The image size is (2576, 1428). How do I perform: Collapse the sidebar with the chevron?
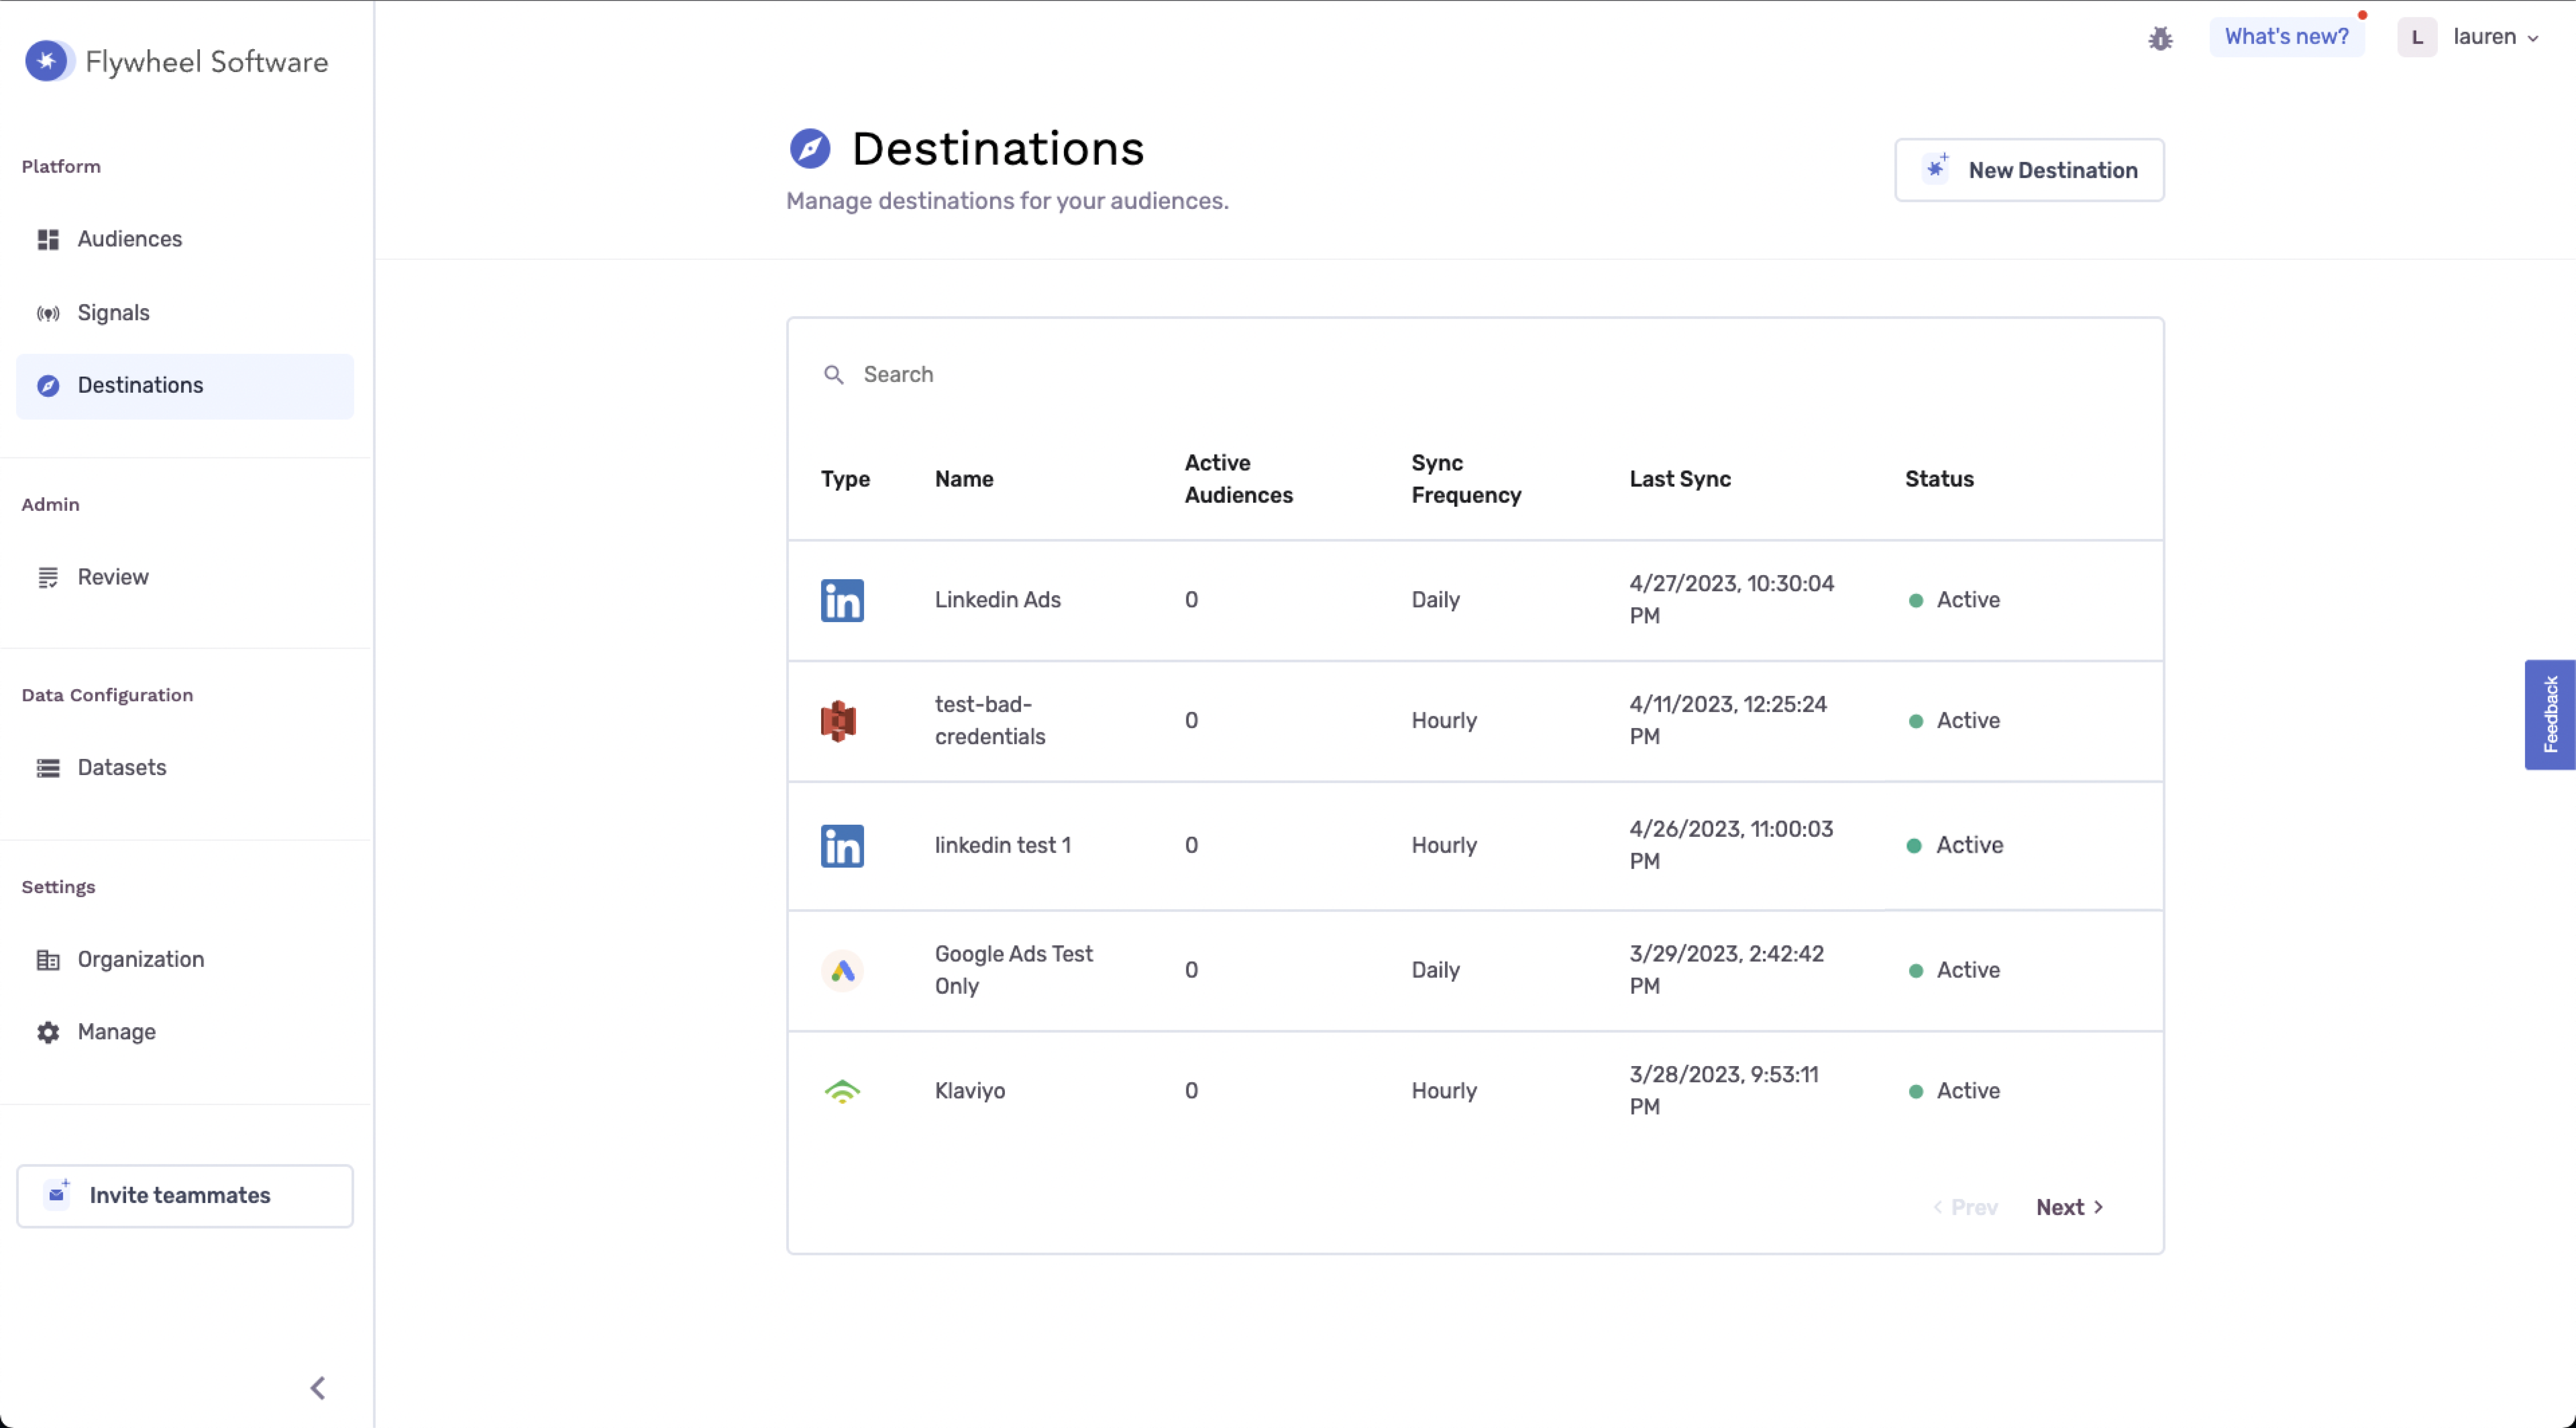(x=318, y=1388)
